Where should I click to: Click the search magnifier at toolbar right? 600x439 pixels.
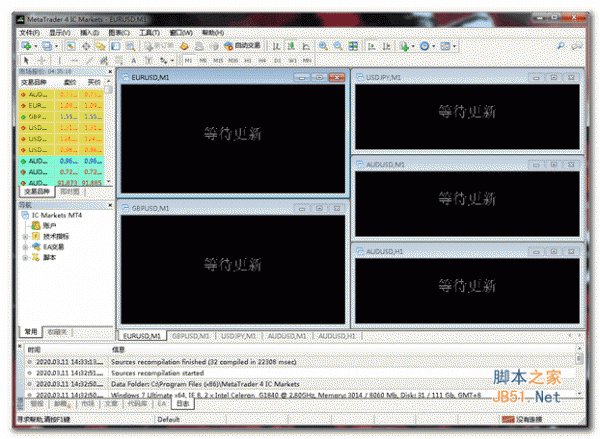pos(561,46)
